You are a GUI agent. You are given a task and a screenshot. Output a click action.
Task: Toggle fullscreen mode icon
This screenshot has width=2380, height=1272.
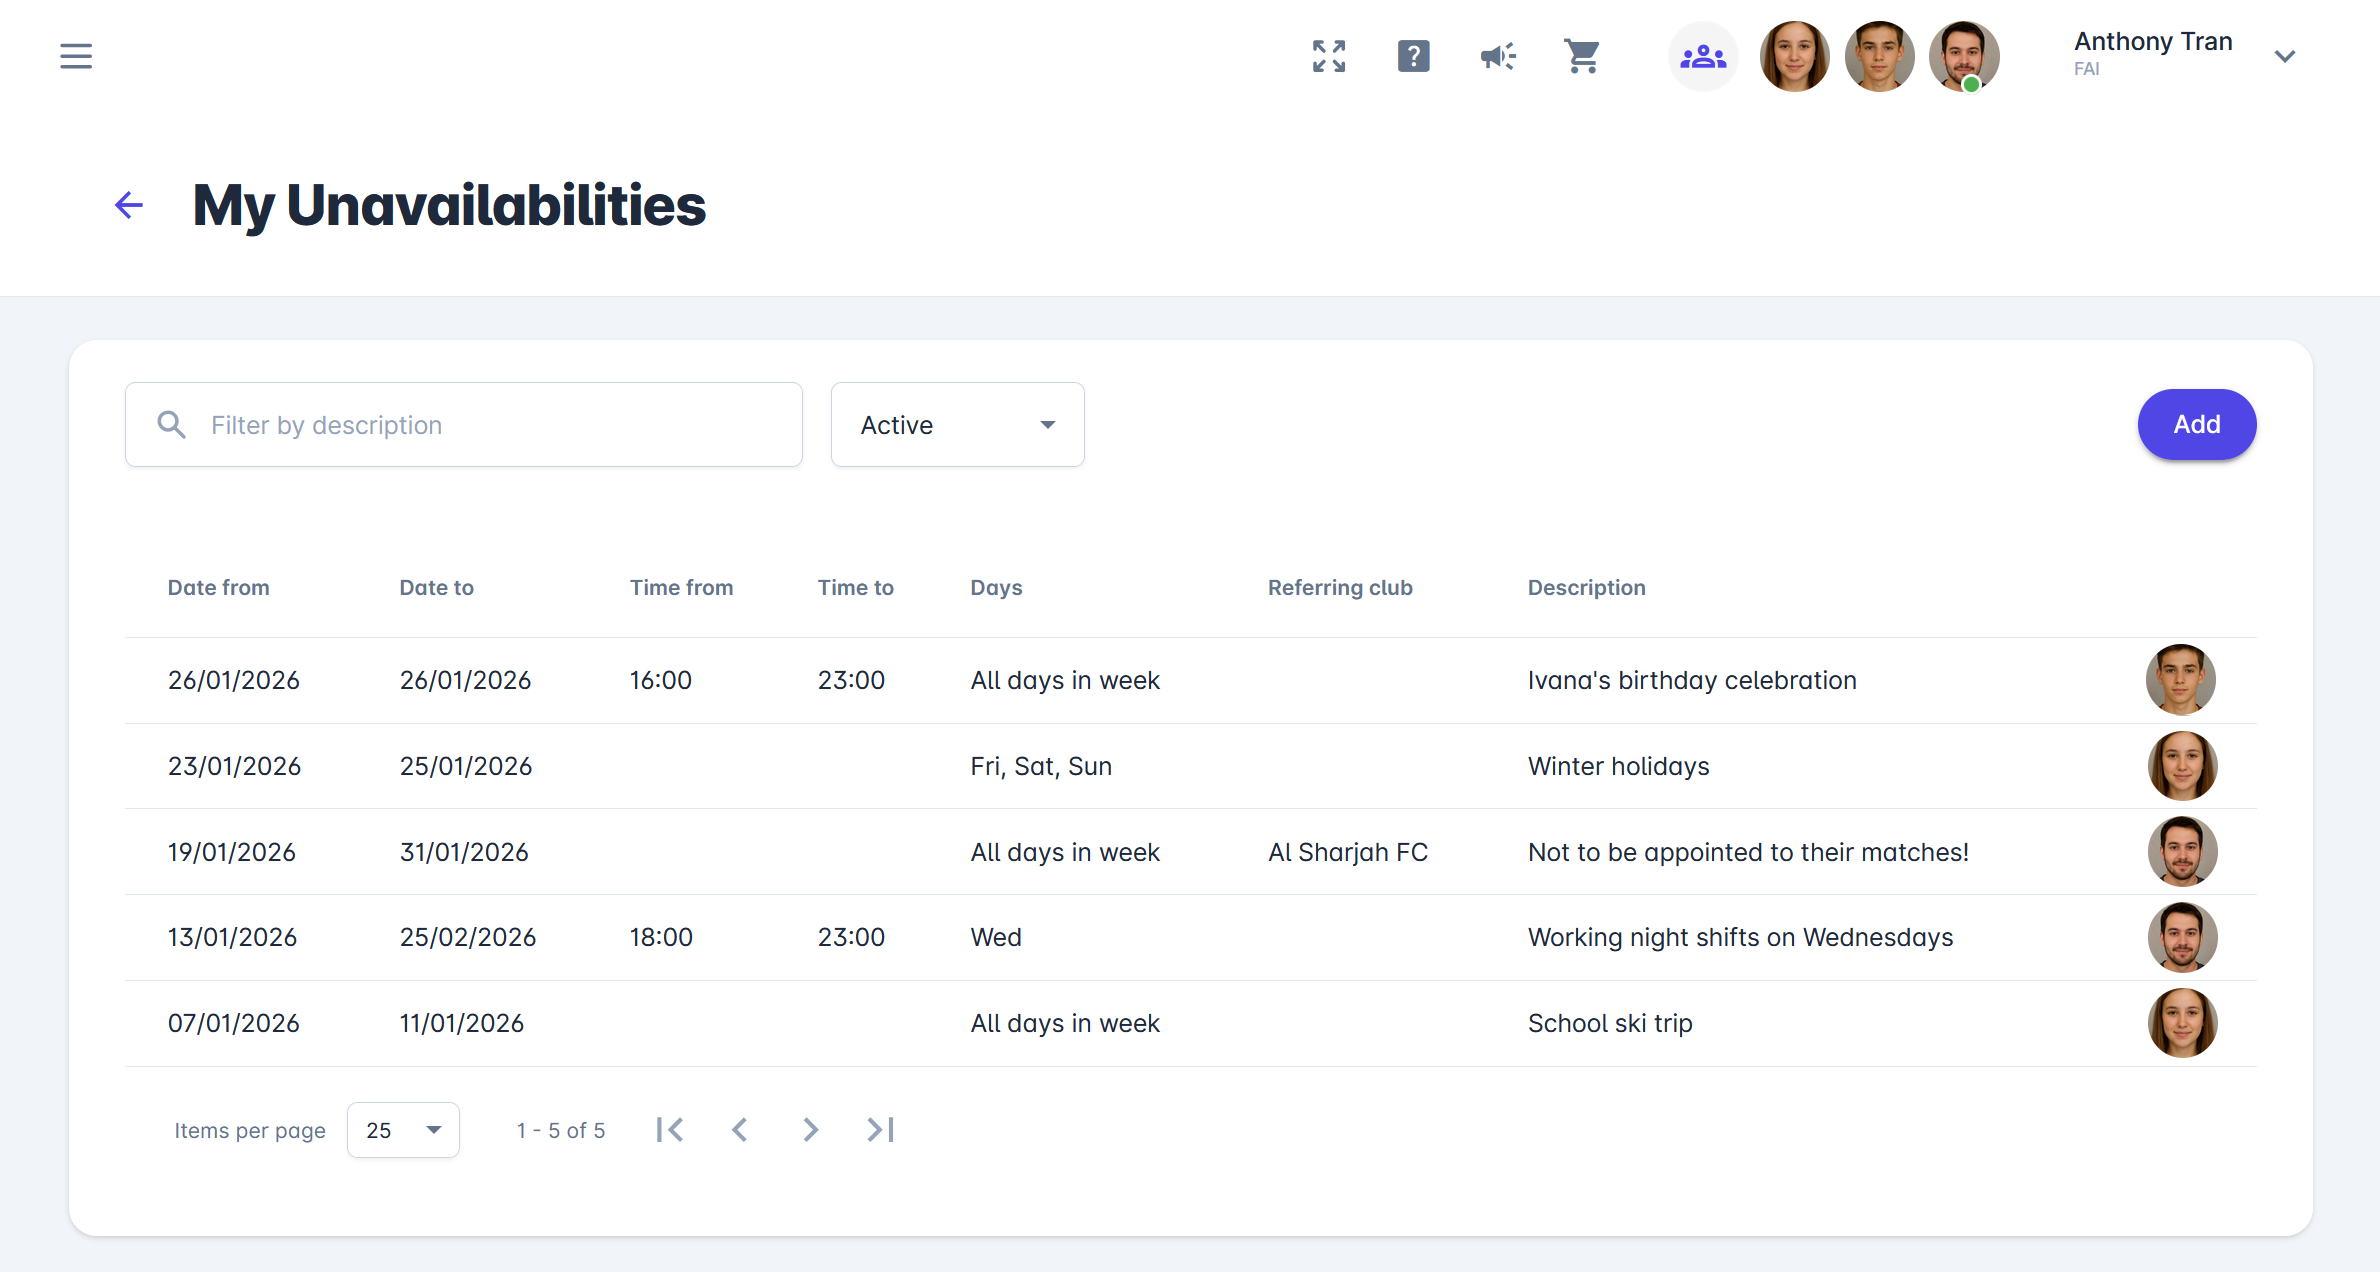(1329, 56)
